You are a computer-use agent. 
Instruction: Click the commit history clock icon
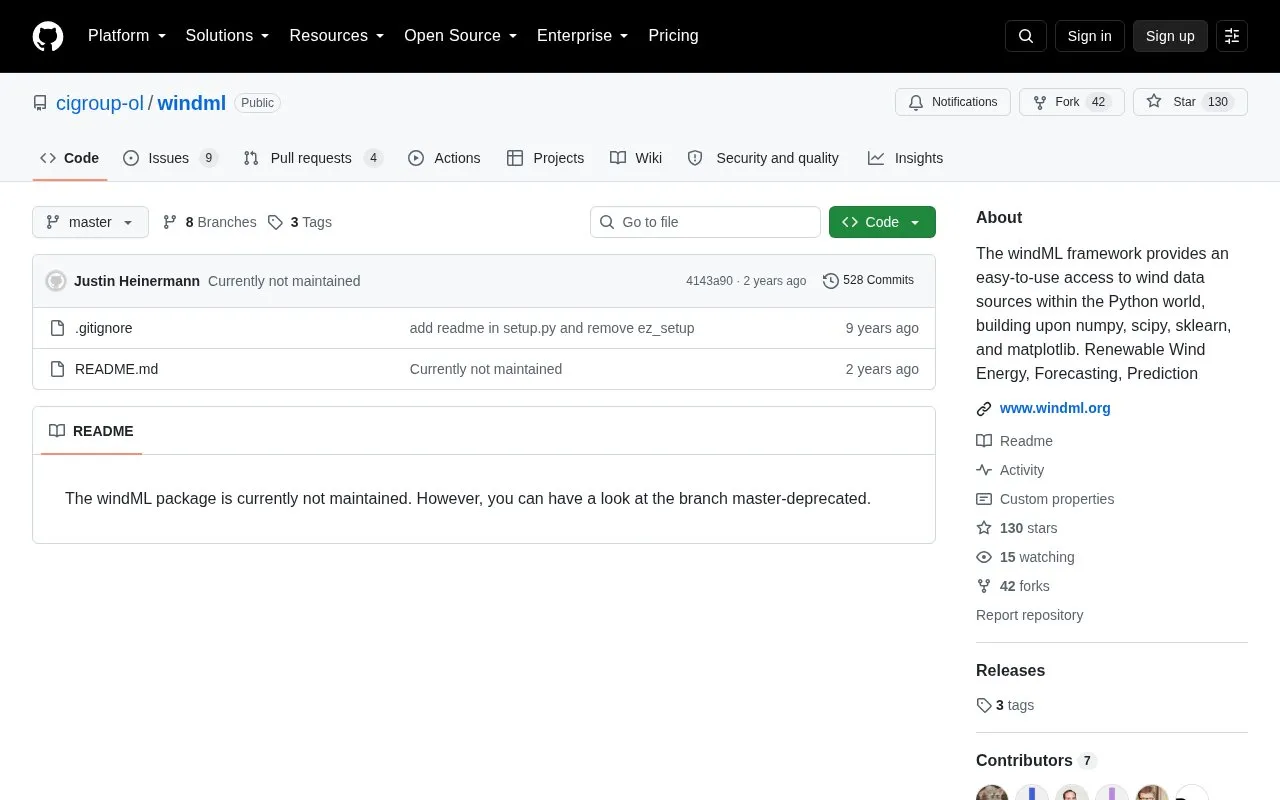coord(830,281)
